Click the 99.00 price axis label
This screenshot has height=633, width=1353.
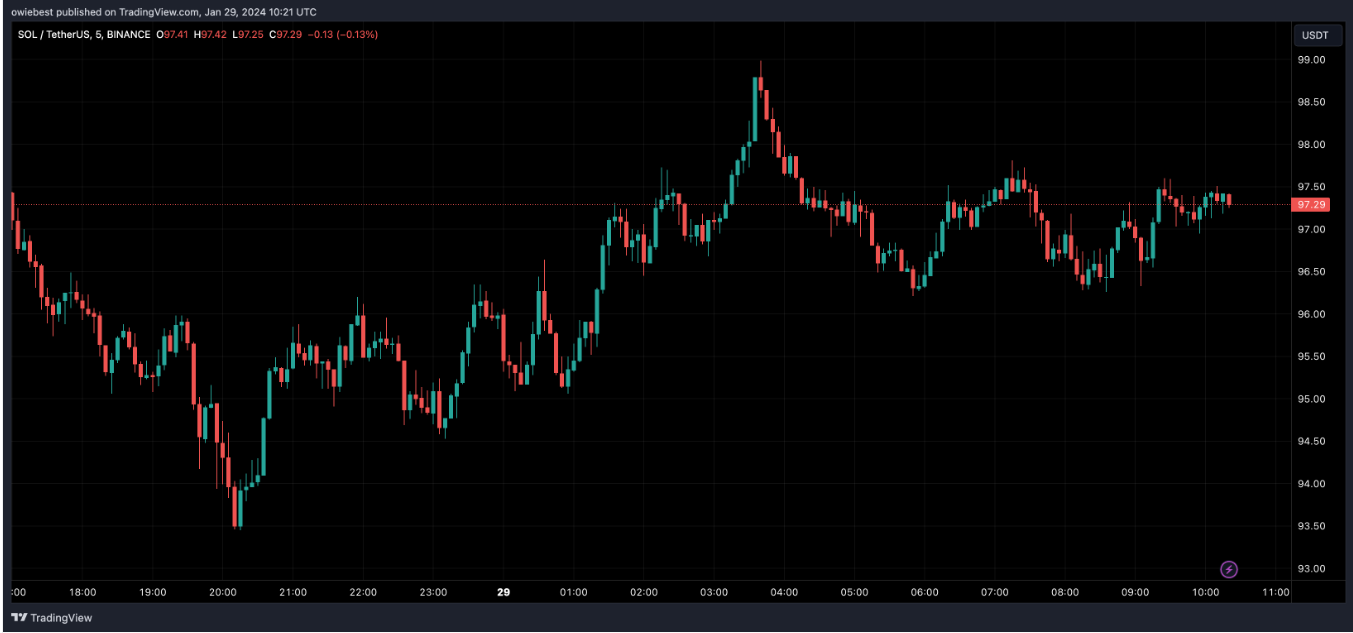pyautogui.click(x=1311, y=60)
